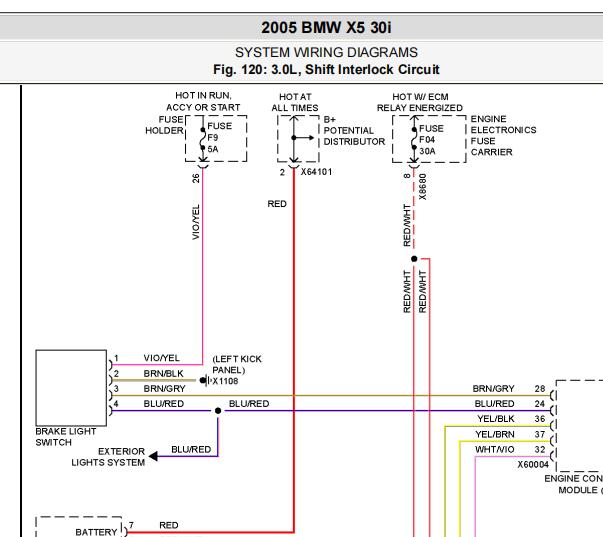
Task: Click the 'BATTERY' label
Action: point(96,532)
